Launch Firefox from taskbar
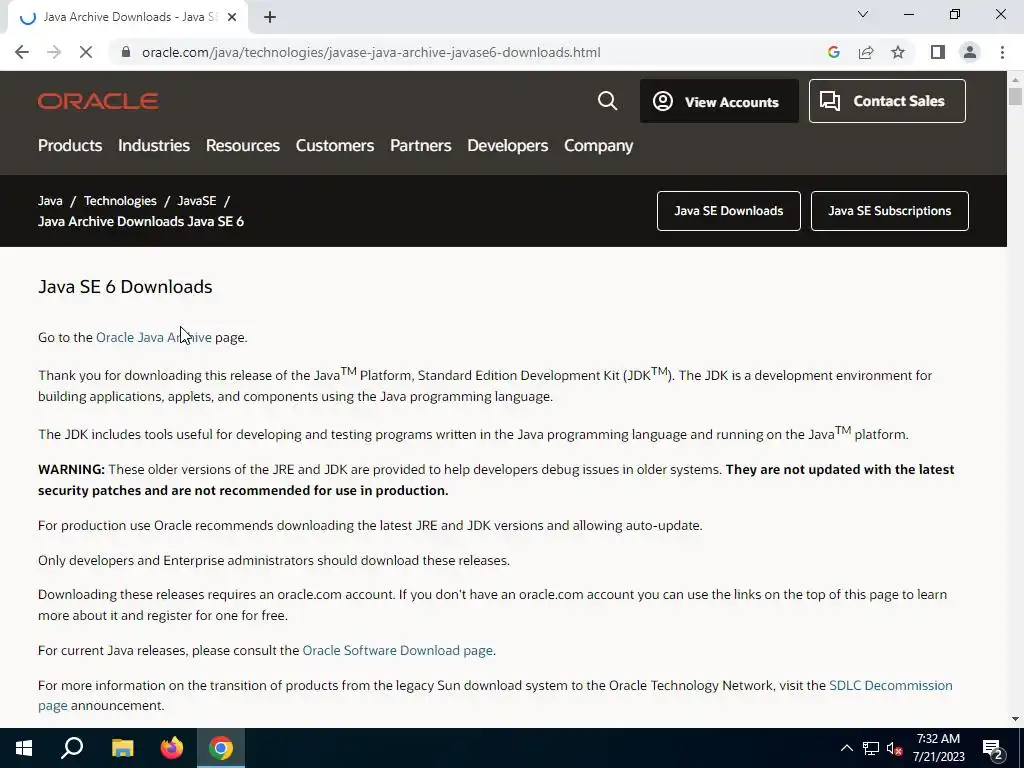The height and width of the screenshot is (768, 1024). (x=172, y=748)
